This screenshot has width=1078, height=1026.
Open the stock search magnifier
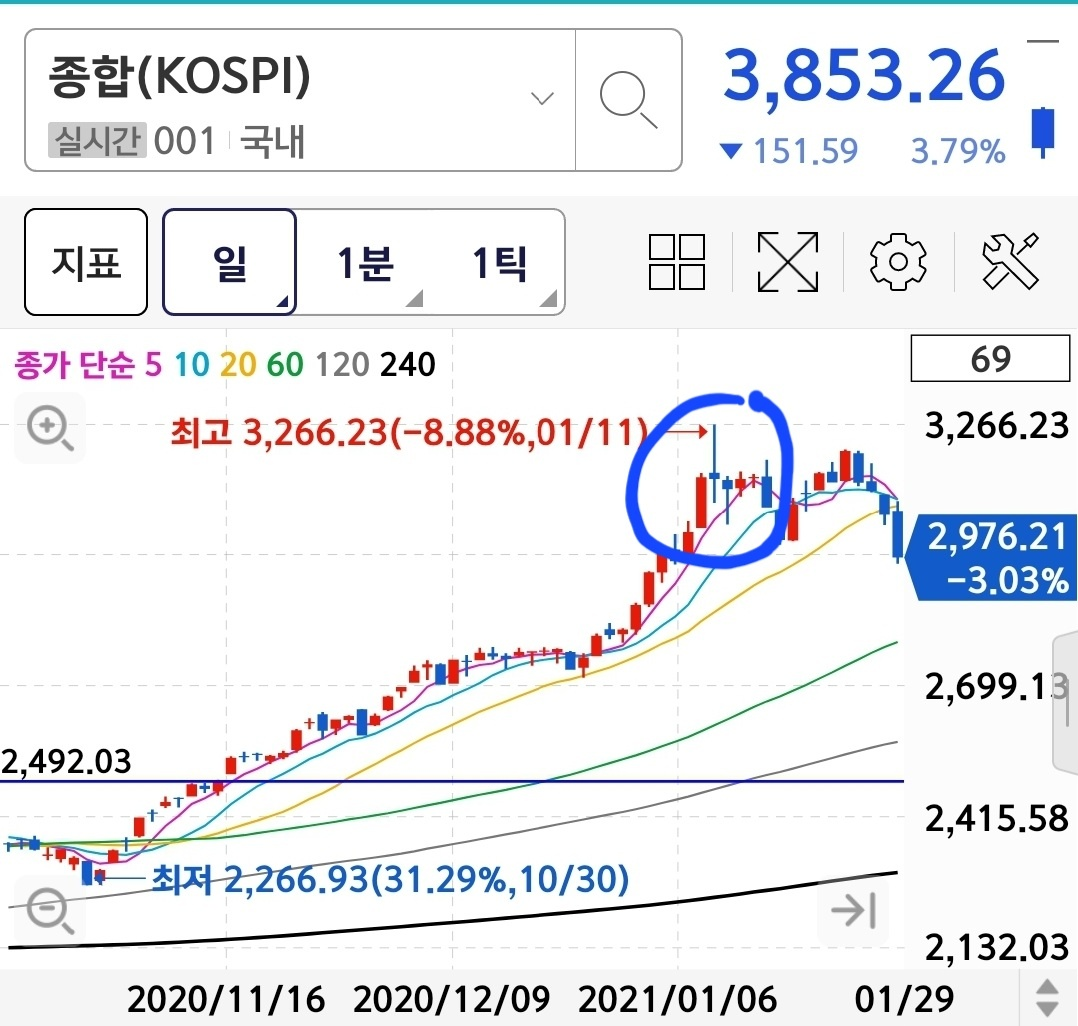(628, 100)
